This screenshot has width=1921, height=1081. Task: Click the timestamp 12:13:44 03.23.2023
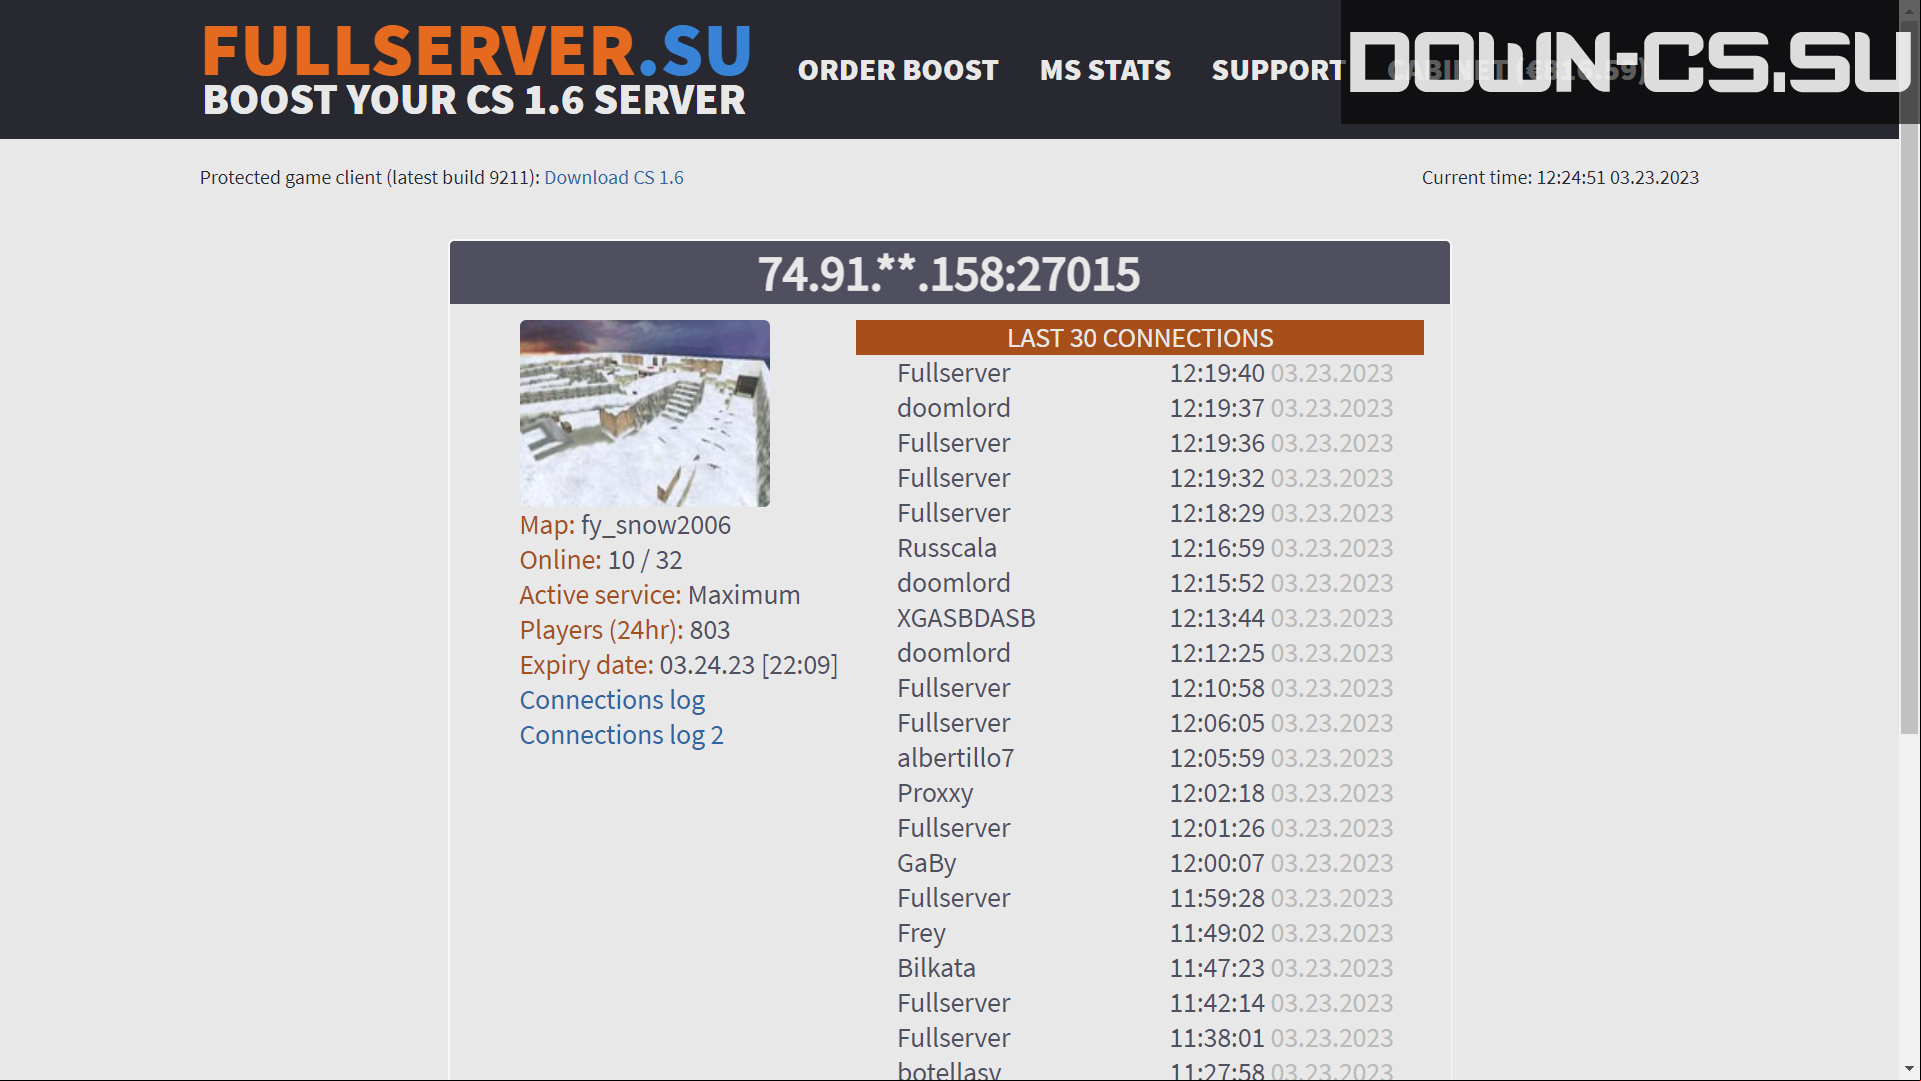point(1281,618)
